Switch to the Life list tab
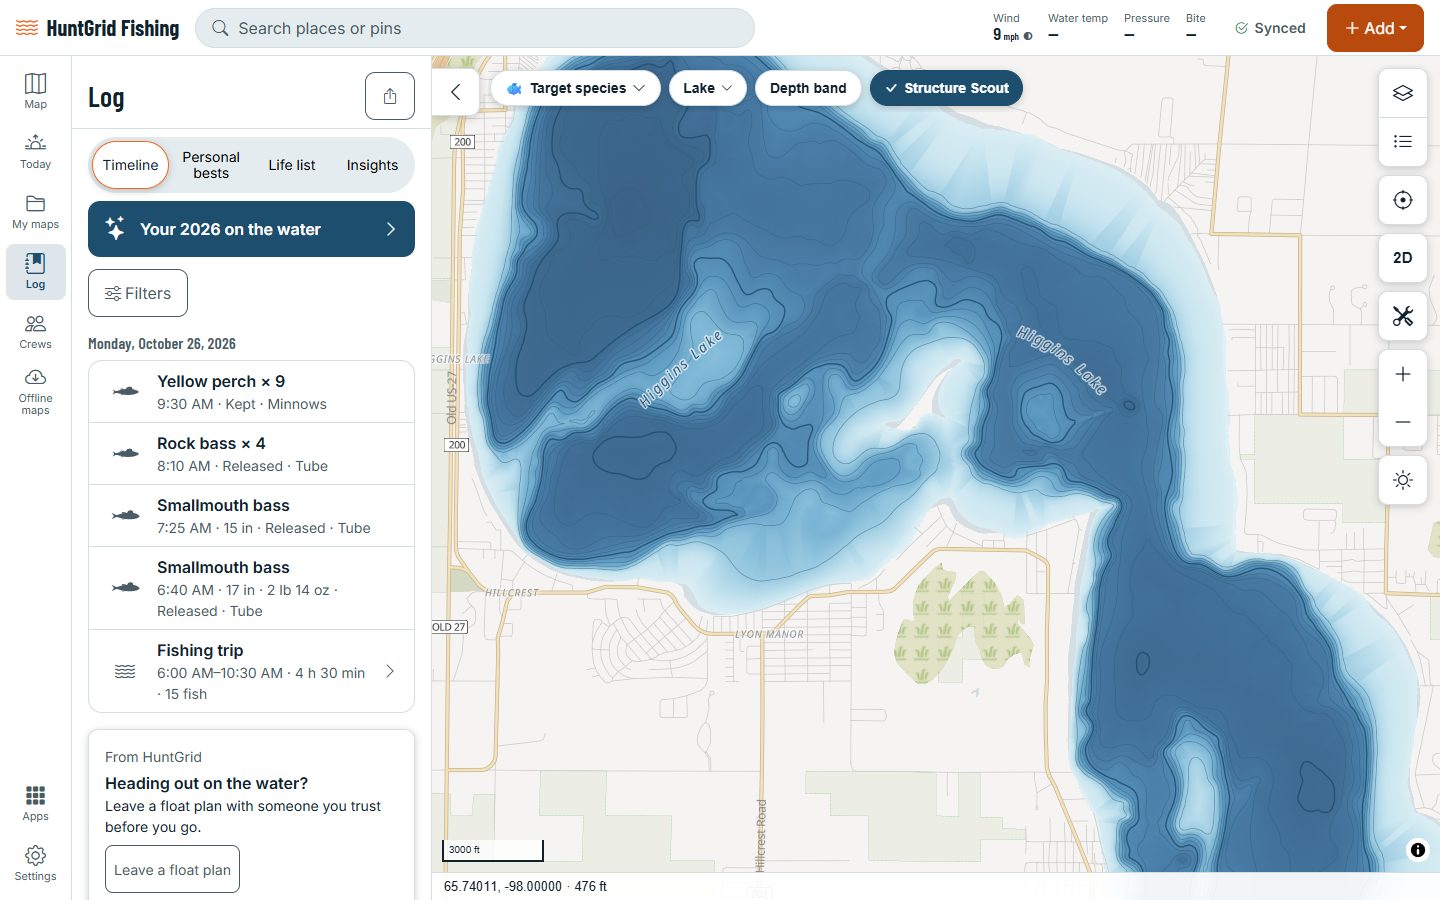This screenshot has height=900, width=1440. (x=292, y=165)
